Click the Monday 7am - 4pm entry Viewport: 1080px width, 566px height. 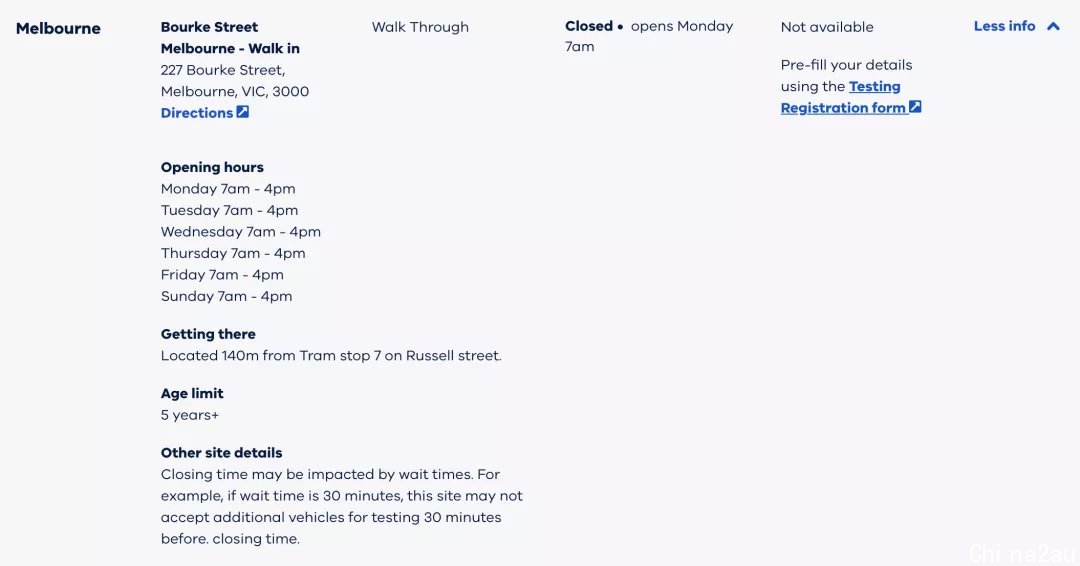coord(228,189)
